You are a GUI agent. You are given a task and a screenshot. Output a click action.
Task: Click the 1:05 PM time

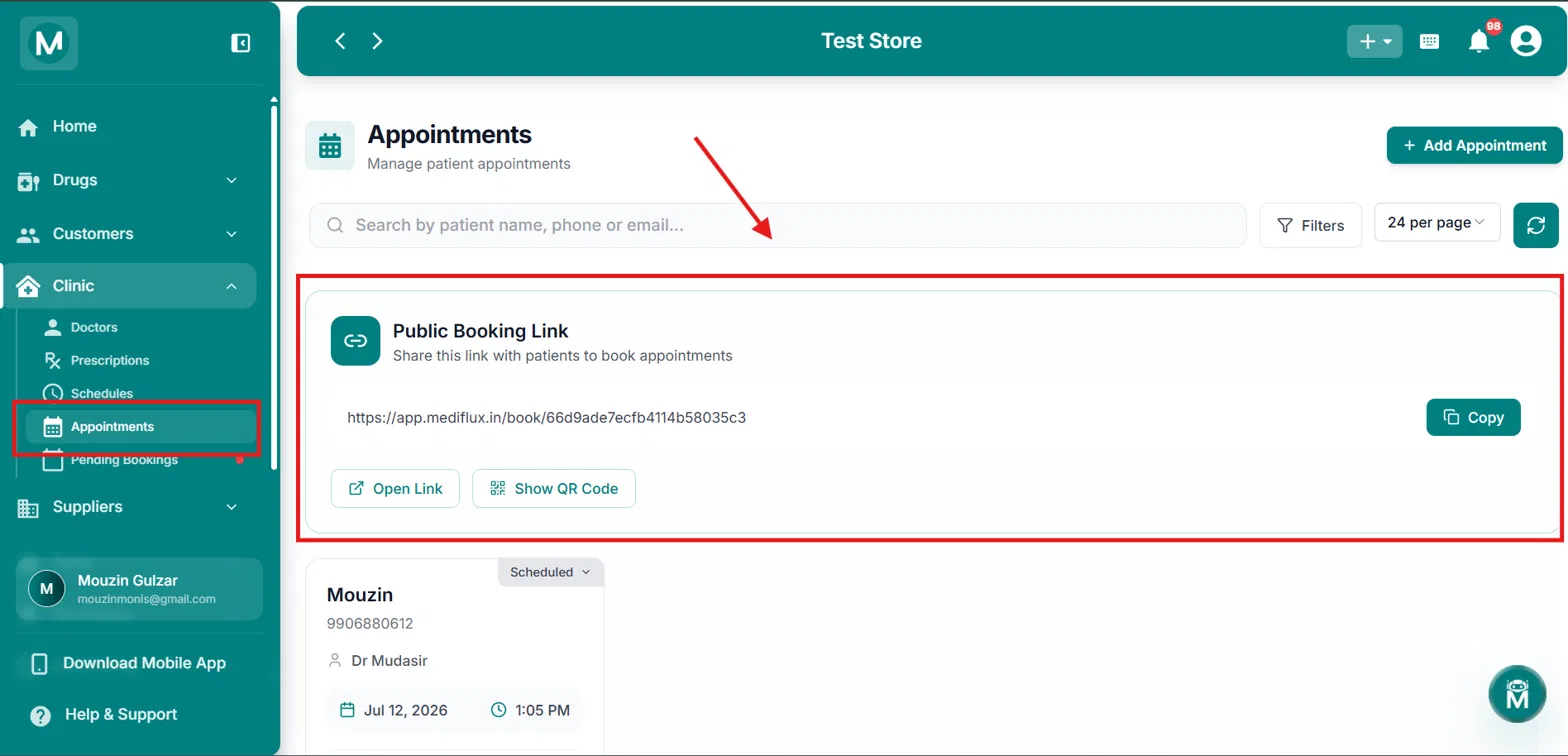pyautogui.click(x=542, y=710)
